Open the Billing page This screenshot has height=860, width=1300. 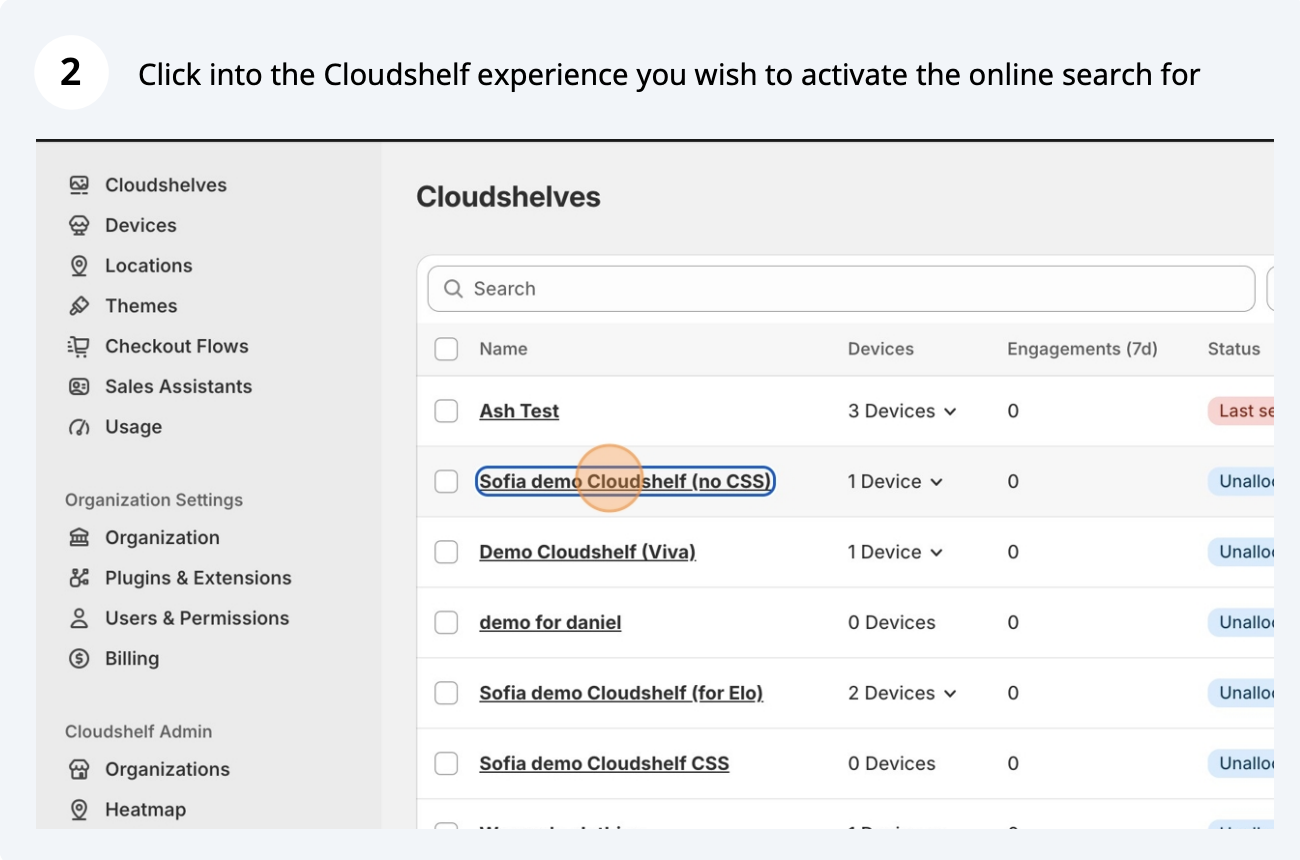tap(132, 658)
